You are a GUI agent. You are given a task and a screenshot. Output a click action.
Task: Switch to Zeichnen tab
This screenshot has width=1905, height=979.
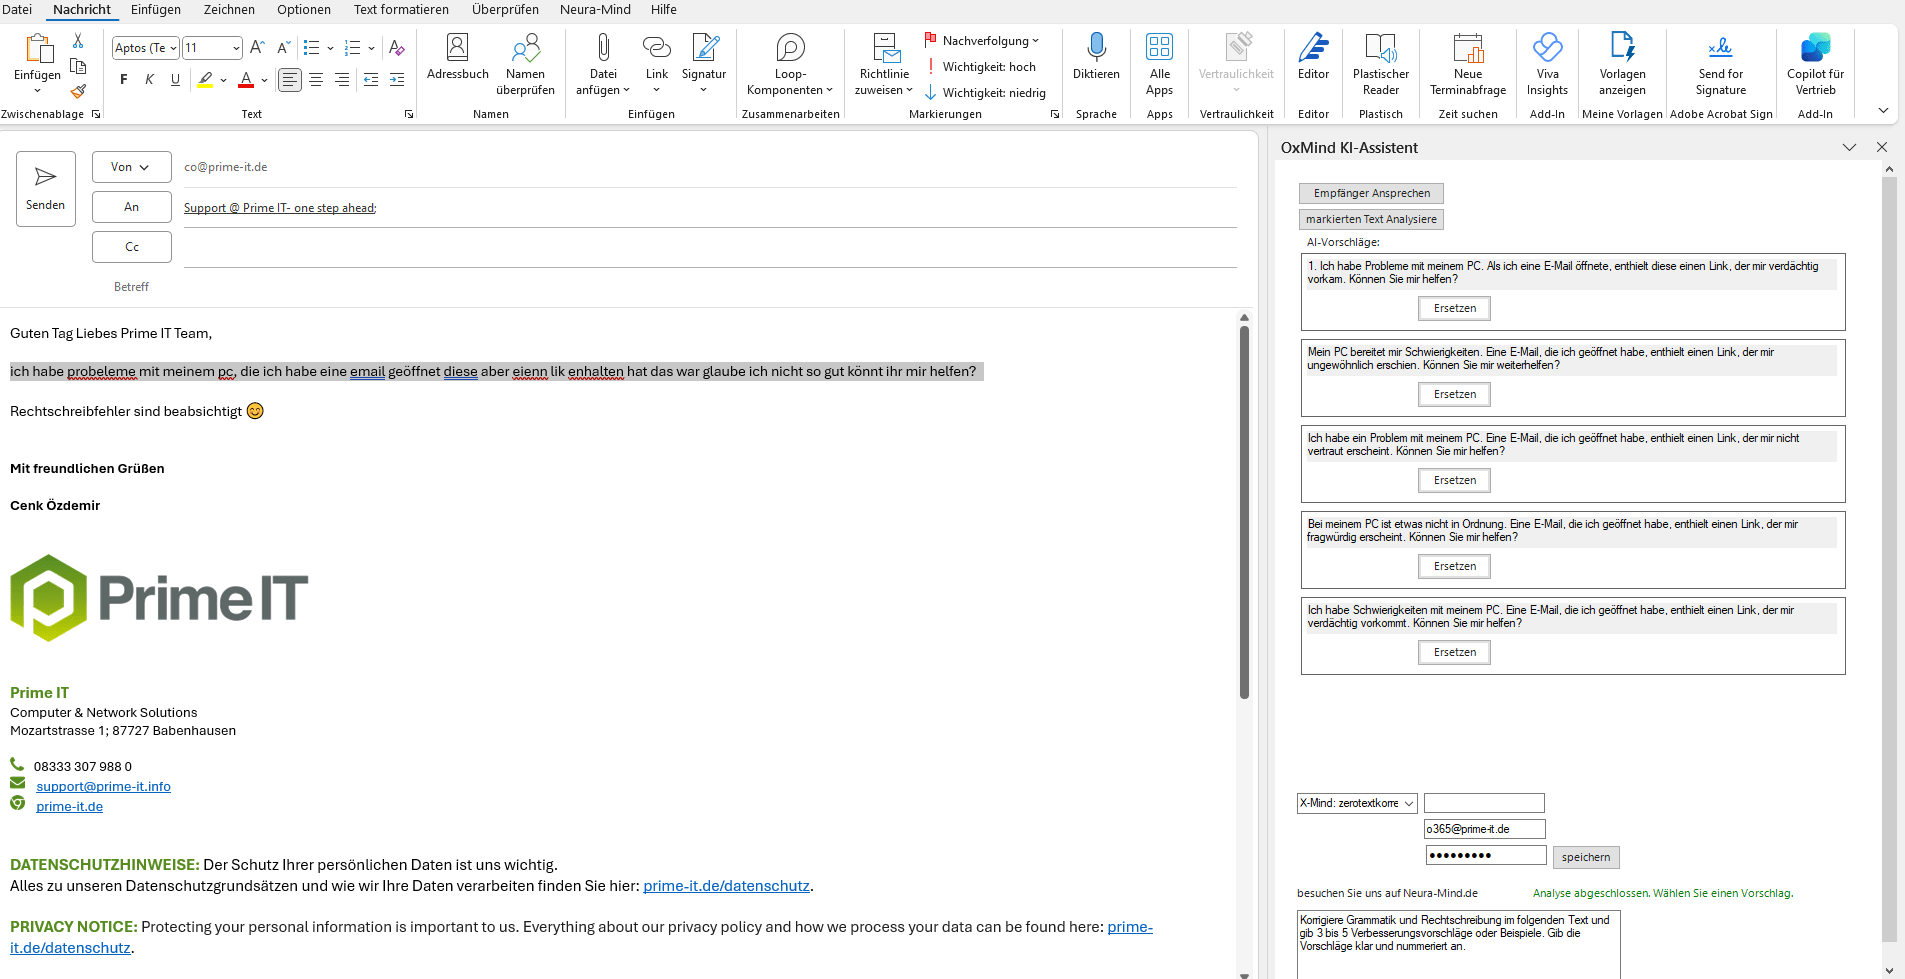229,9
